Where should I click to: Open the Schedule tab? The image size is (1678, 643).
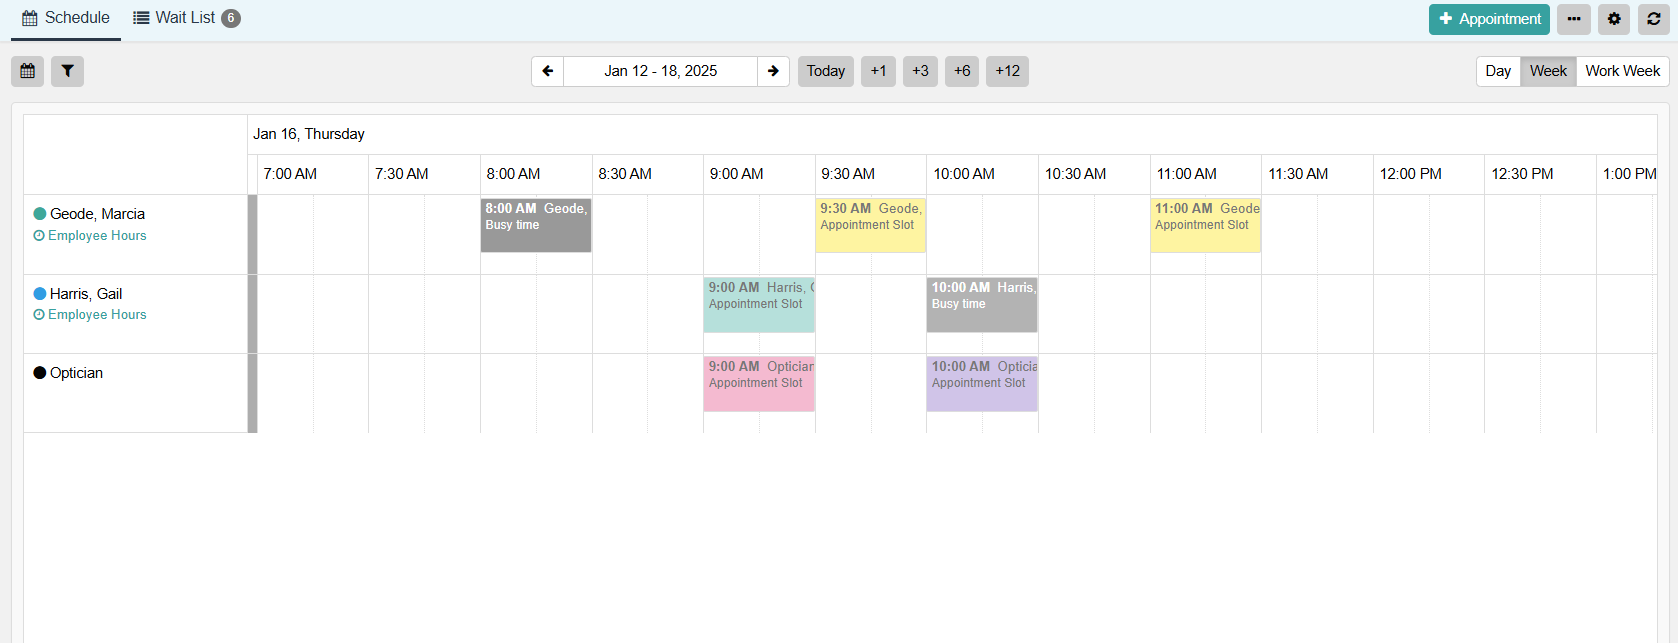pyautogui.click(x=66, y=18)
